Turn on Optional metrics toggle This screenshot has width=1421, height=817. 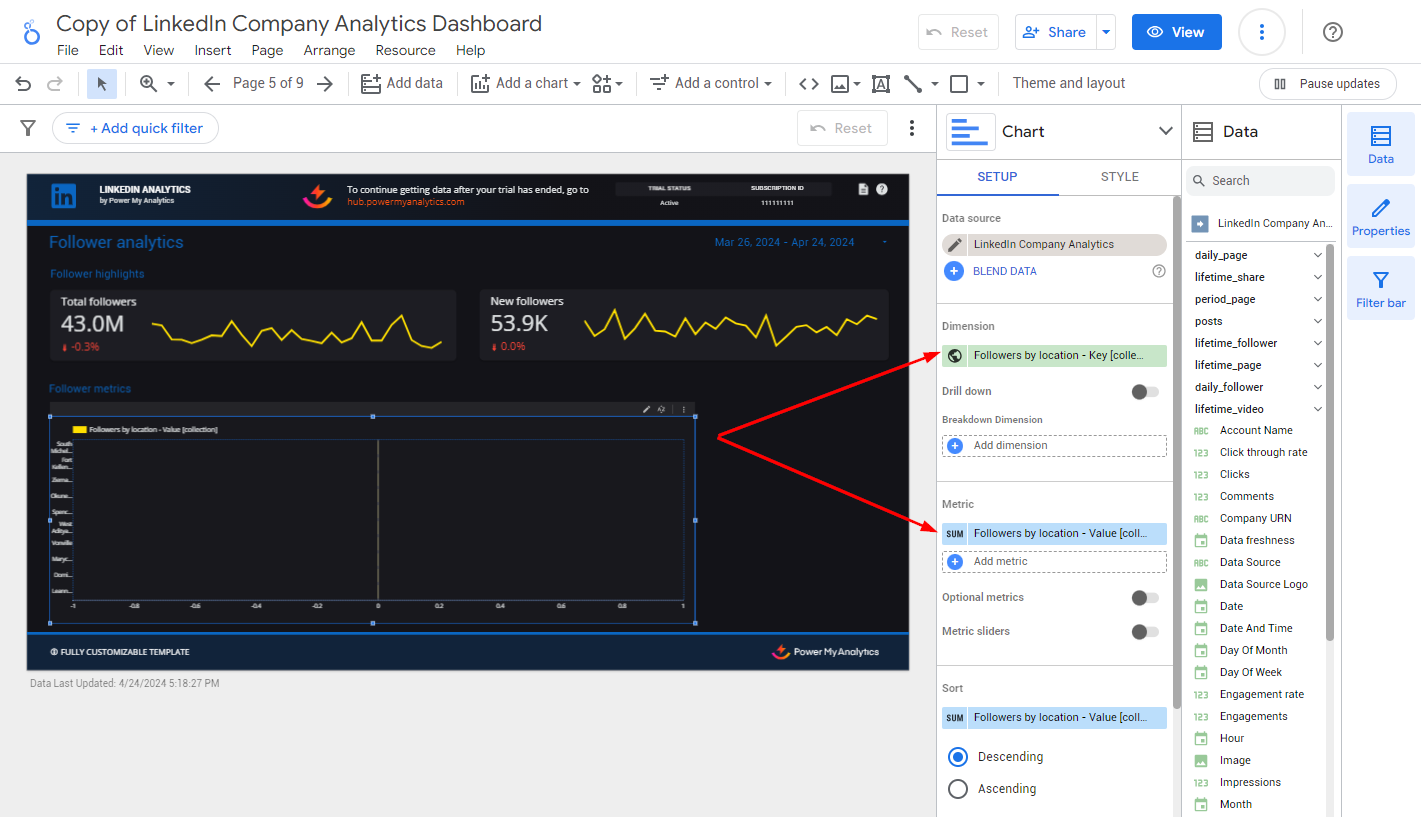tap(1144, 598)
